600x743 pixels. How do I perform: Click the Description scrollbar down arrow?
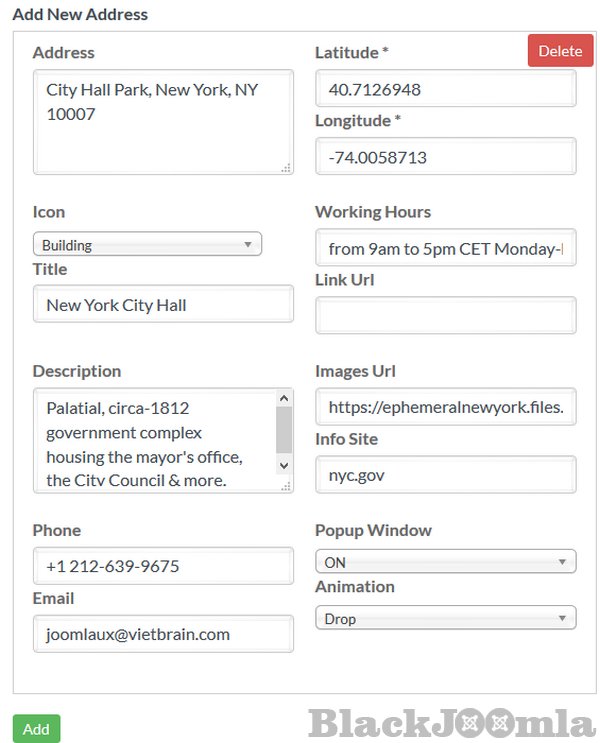[x=284, y=465]
